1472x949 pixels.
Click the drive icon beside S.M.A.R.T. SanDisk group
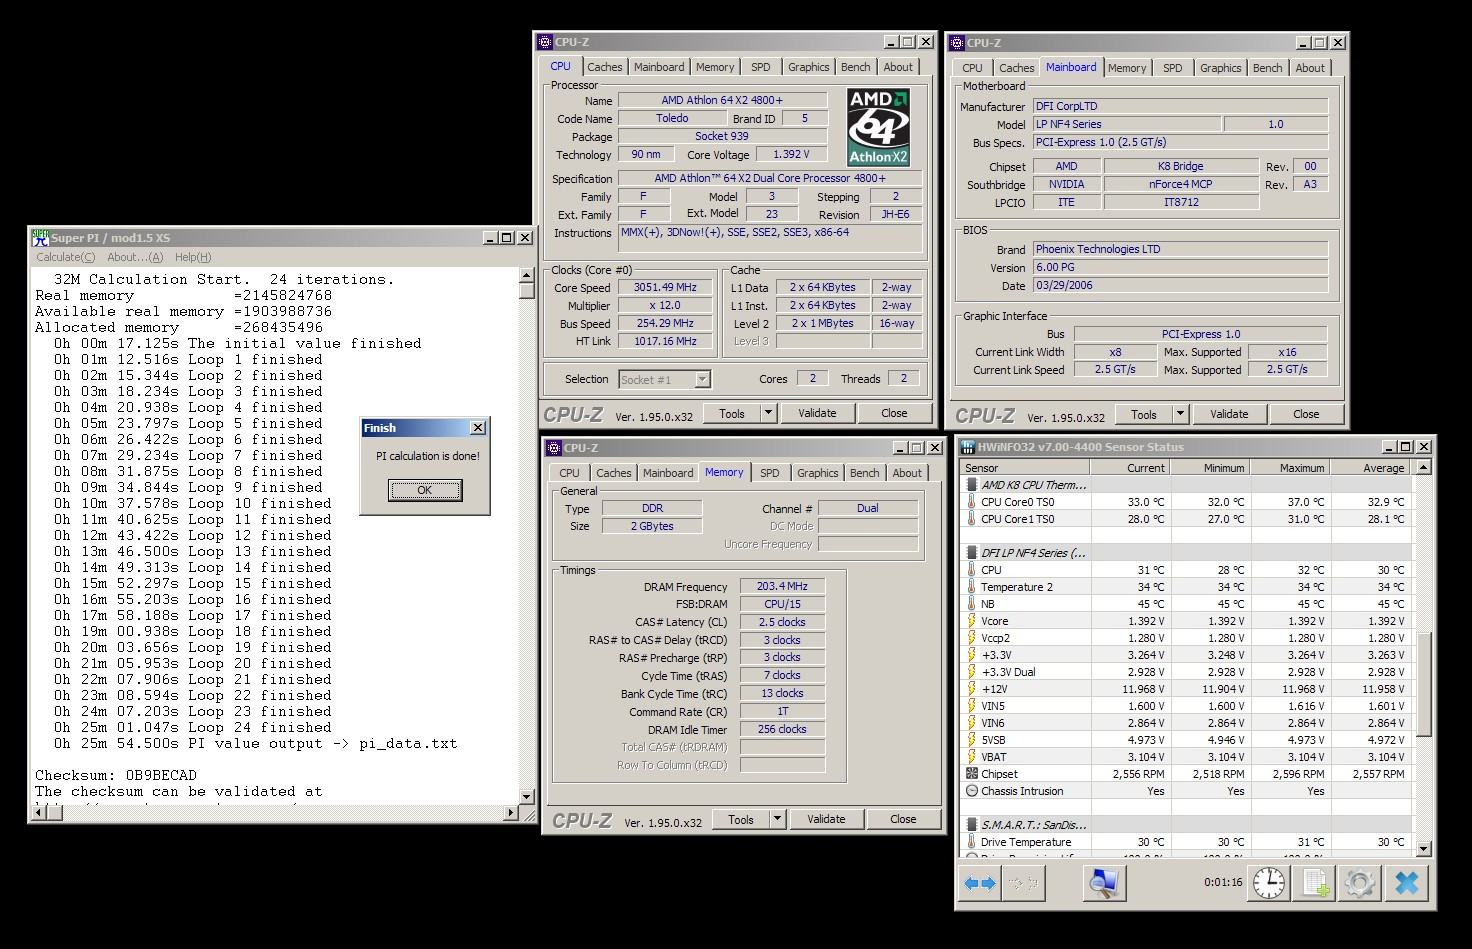coord(971,825)
